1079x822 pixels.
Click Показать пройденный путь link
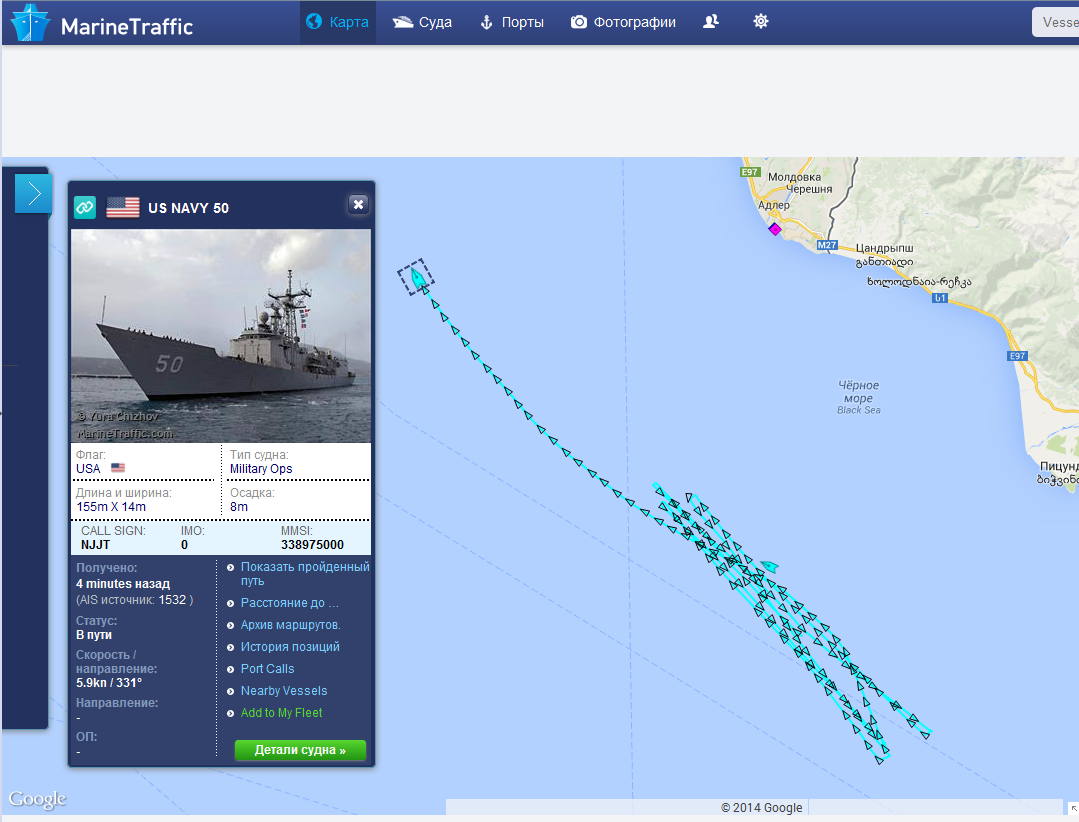pos(305,574)
